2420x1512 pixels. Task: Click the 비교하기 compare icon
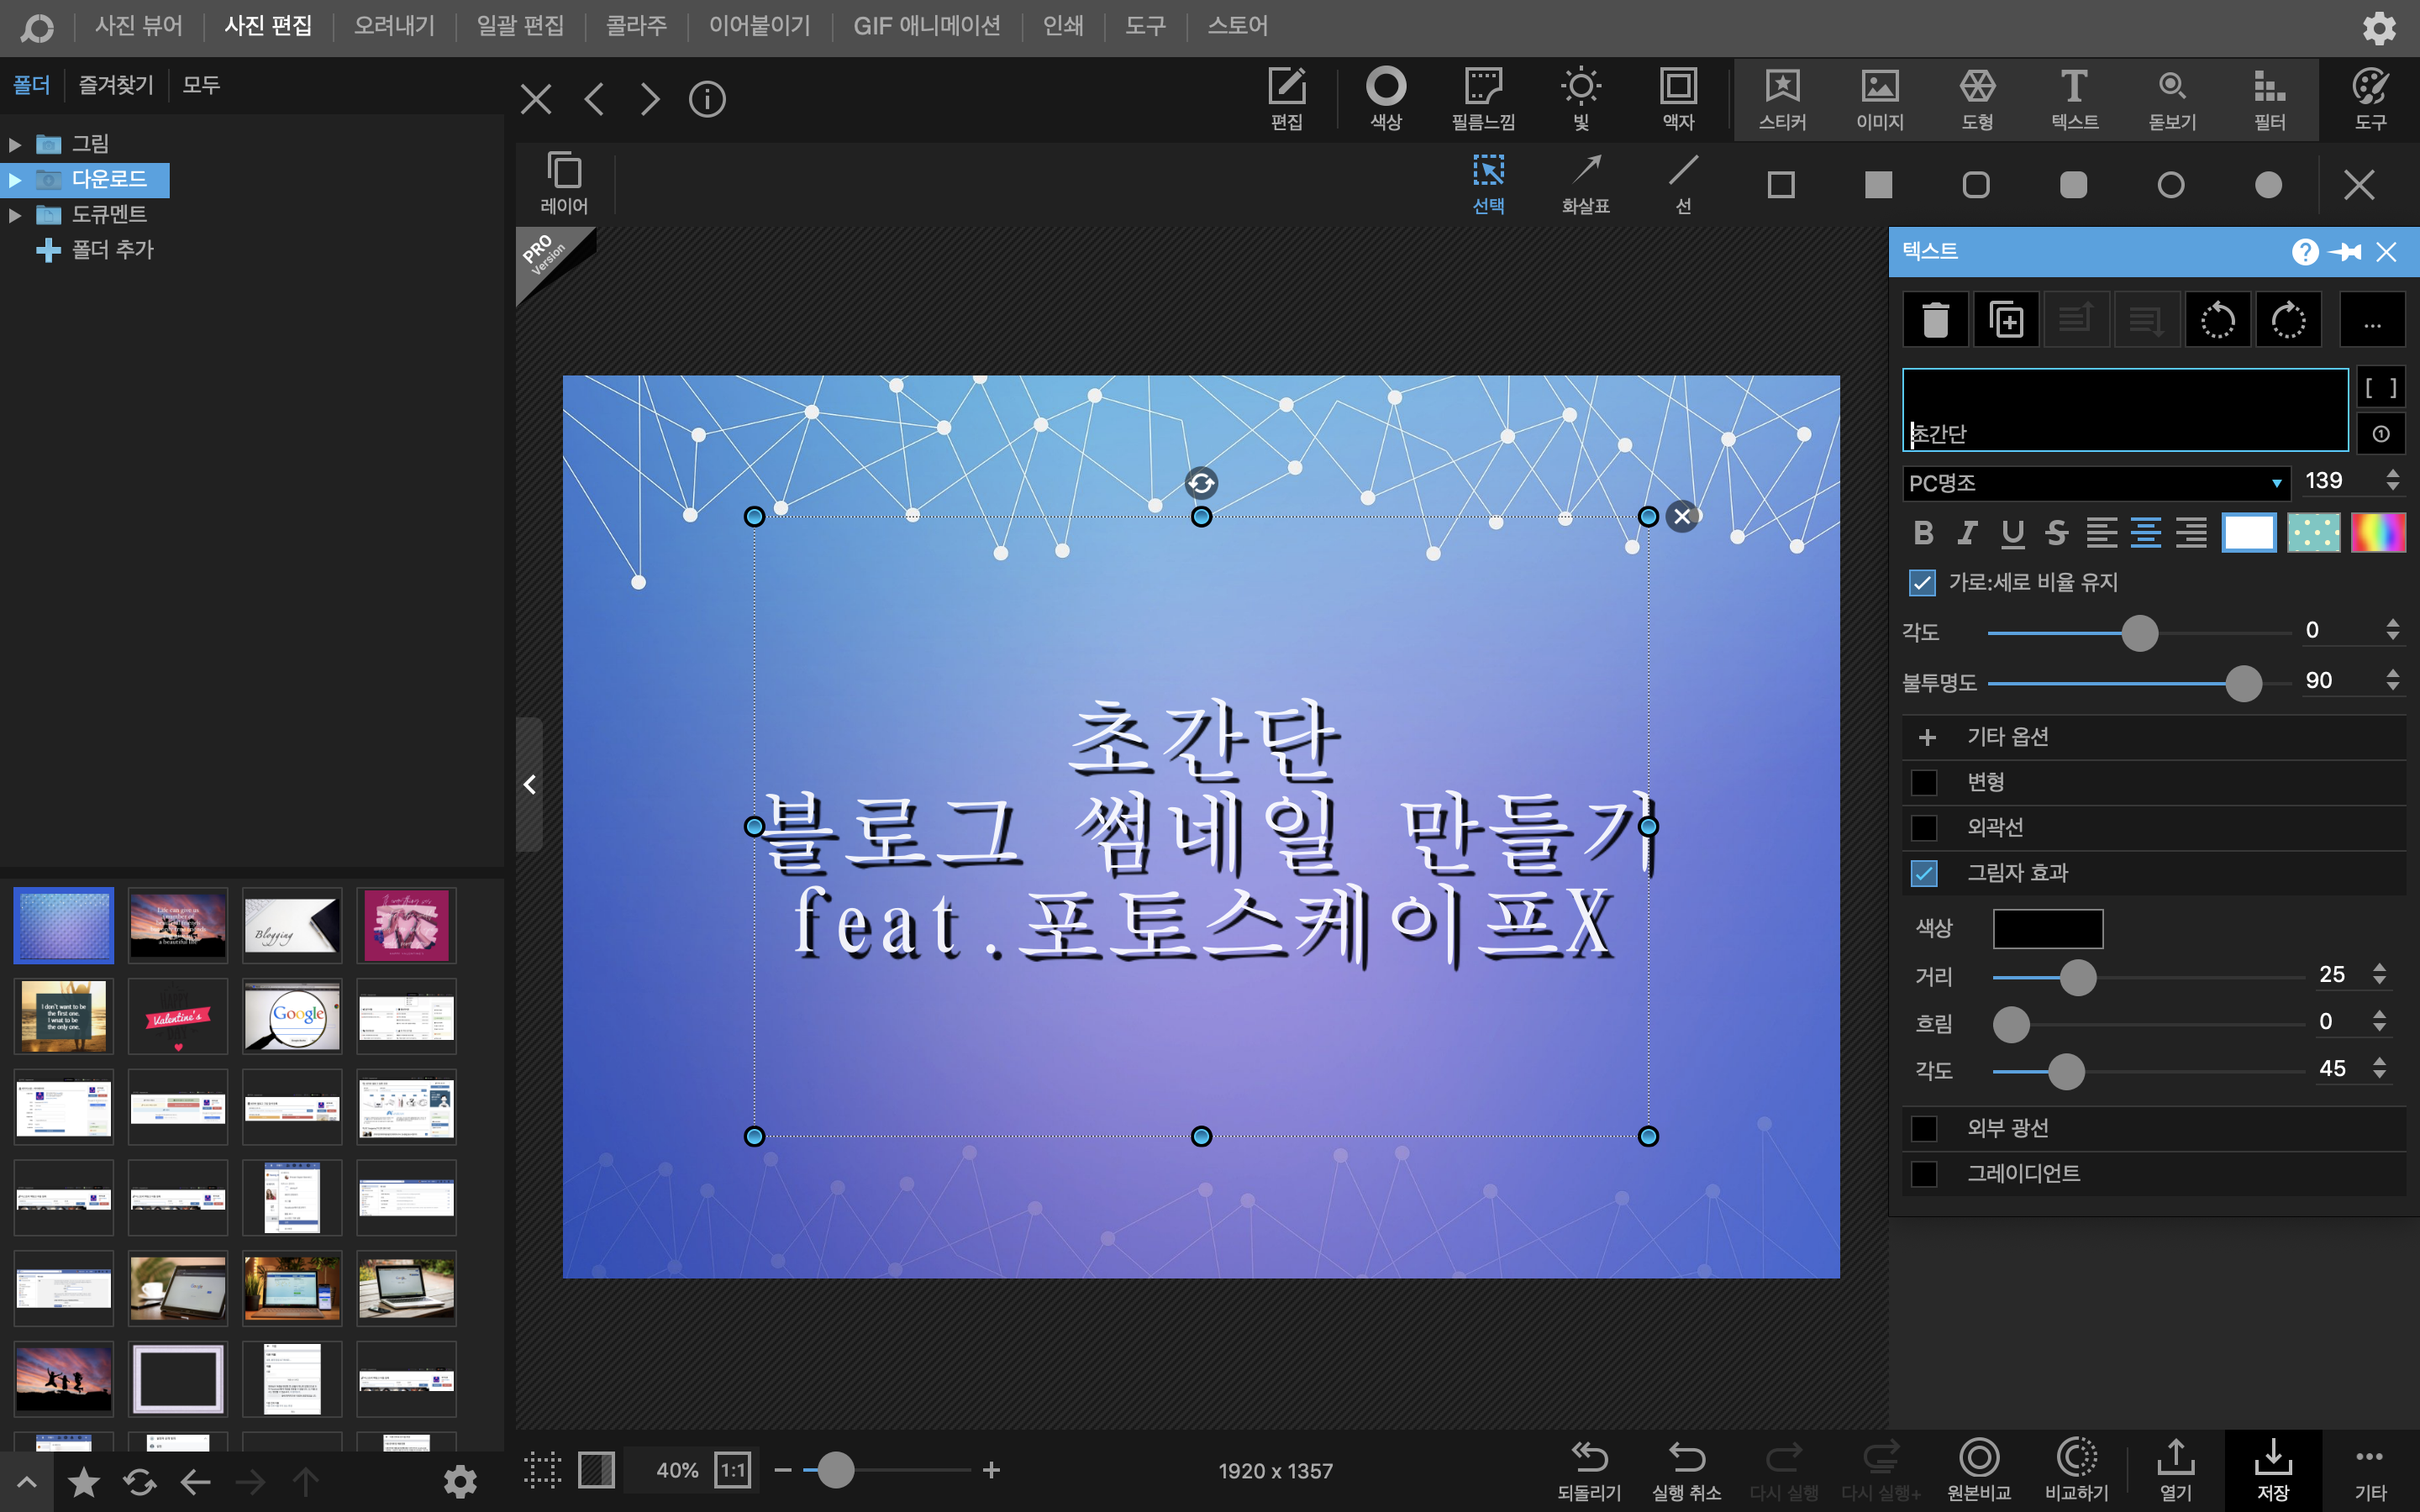coord(2076,1468)
